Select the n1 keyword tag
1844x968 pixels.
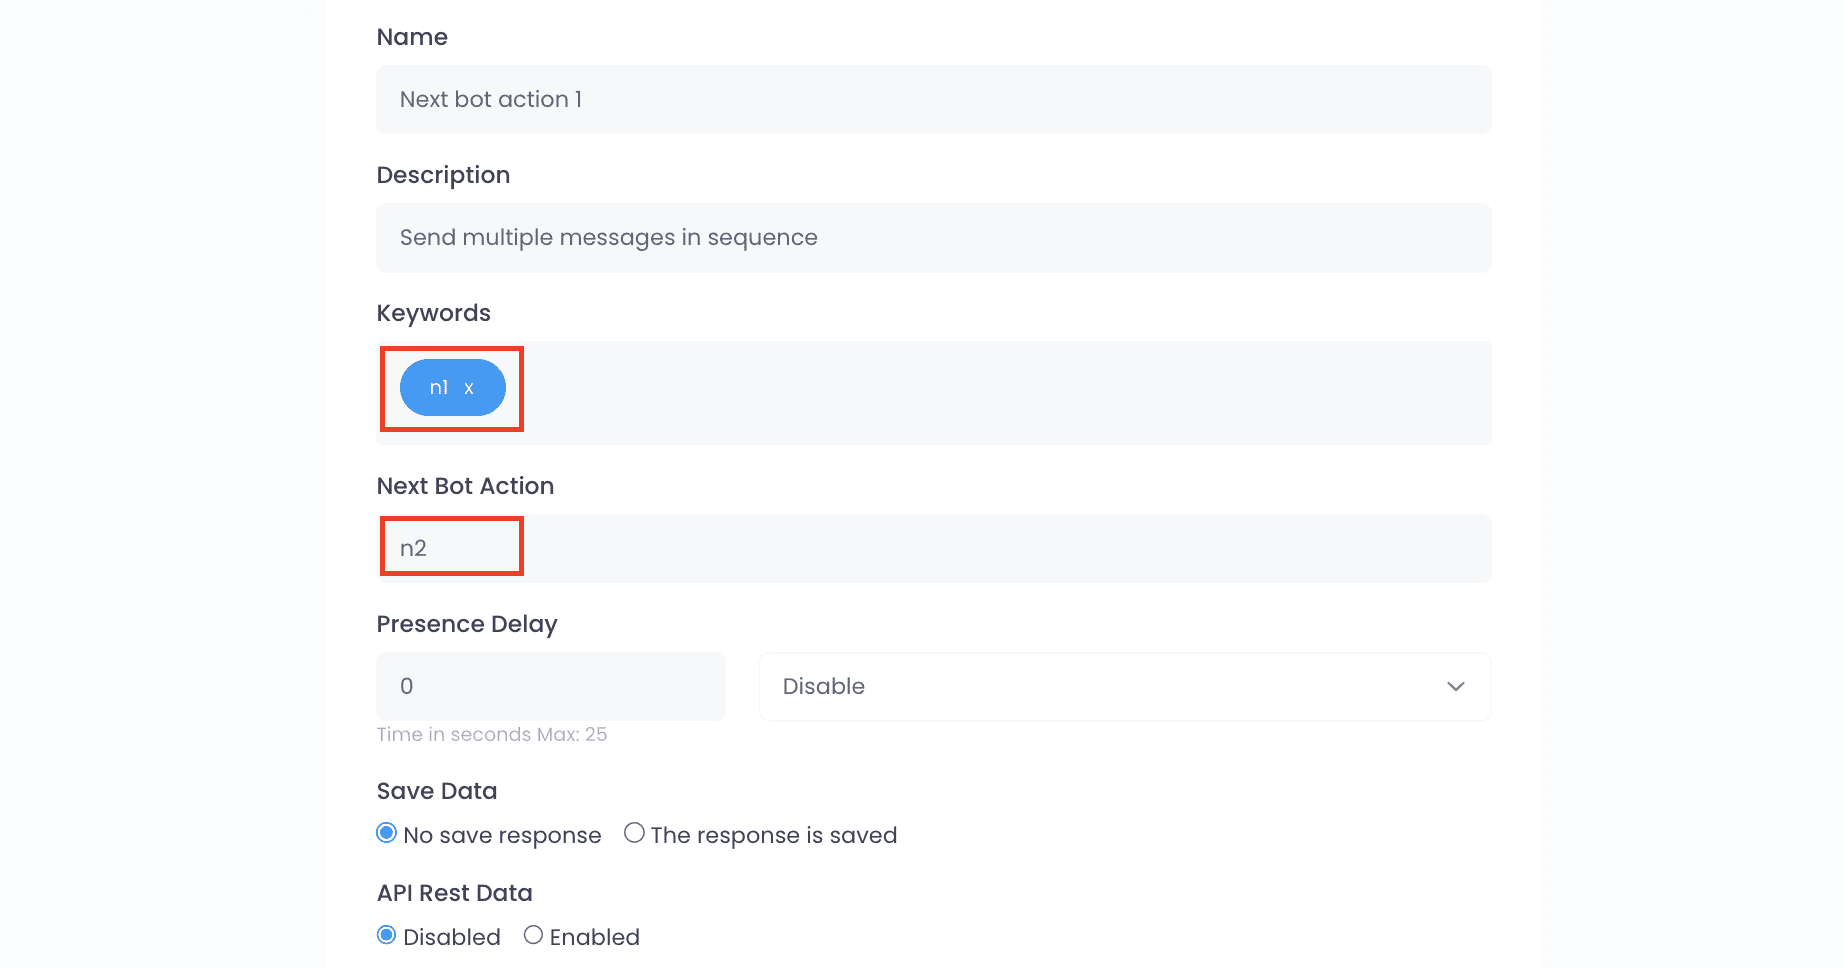pyautogui.click(x=452, y=387)
